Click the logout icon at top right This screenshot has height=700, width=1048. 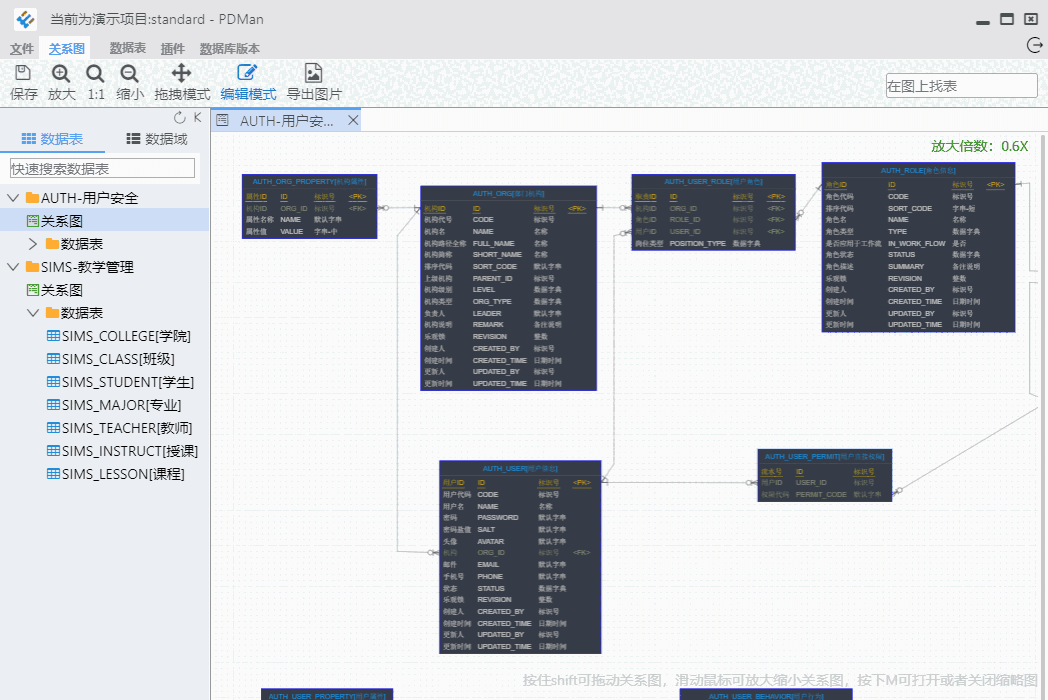1035,44
